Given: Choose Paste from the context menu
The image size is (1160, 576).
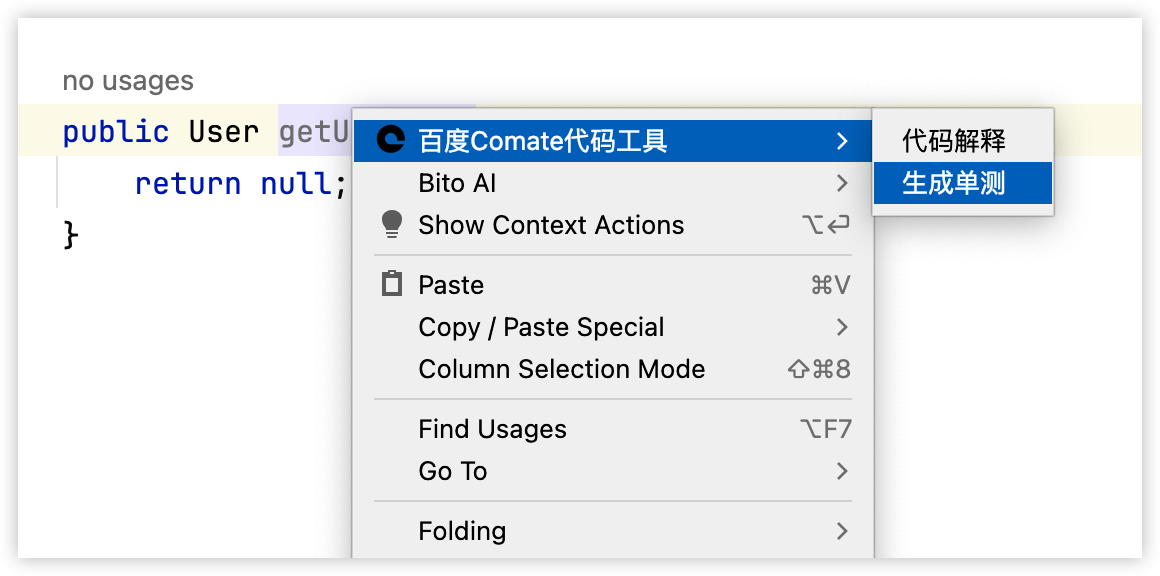Looking at the screenshot, I should tap(613, 285).
